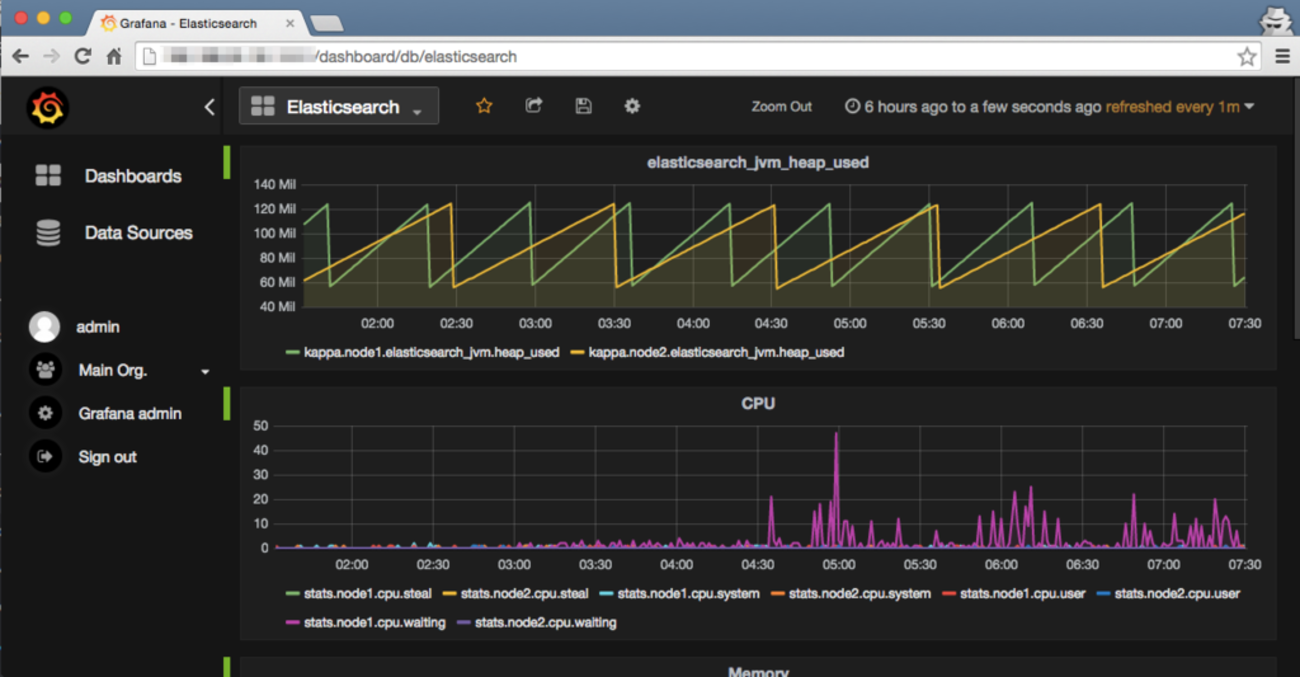Collapse the sidebar with chevron arrow
This screenshot has width=1300, height=677.
tap(209, 107)
